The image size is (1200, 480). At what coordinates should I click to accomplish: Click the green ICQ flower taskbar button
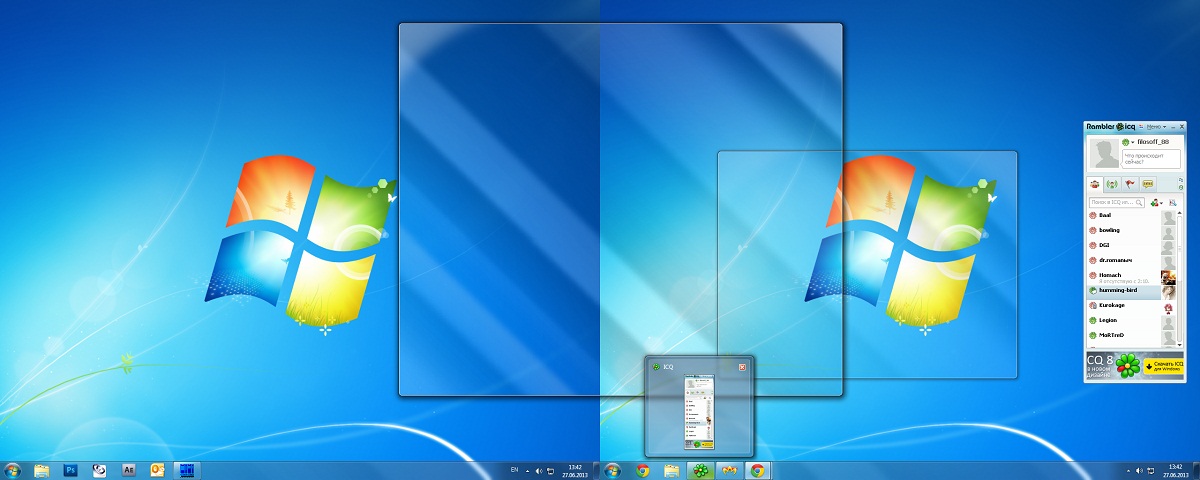click(x=700, y=469)
